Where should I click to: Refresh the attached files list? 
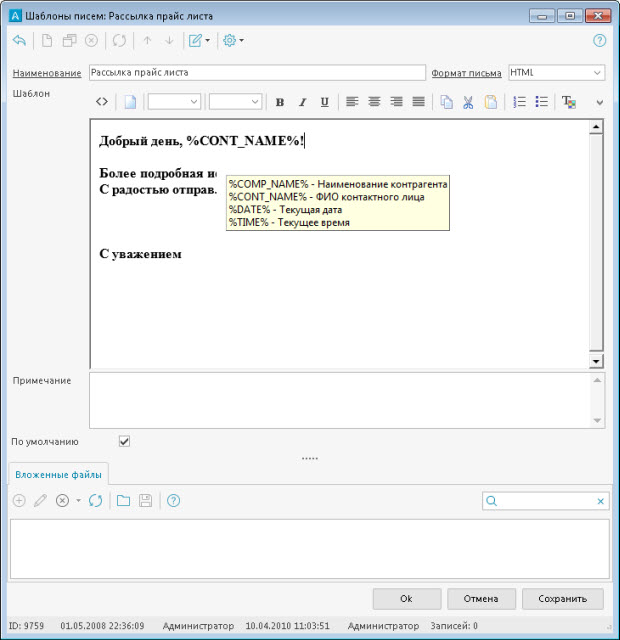(96, 500)
